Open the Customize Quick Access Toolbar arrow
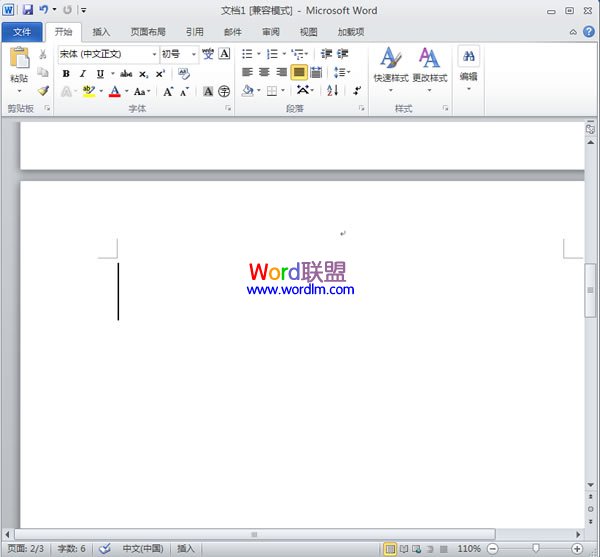The height and width of the screenshot is (557, 600). [83, 10]
